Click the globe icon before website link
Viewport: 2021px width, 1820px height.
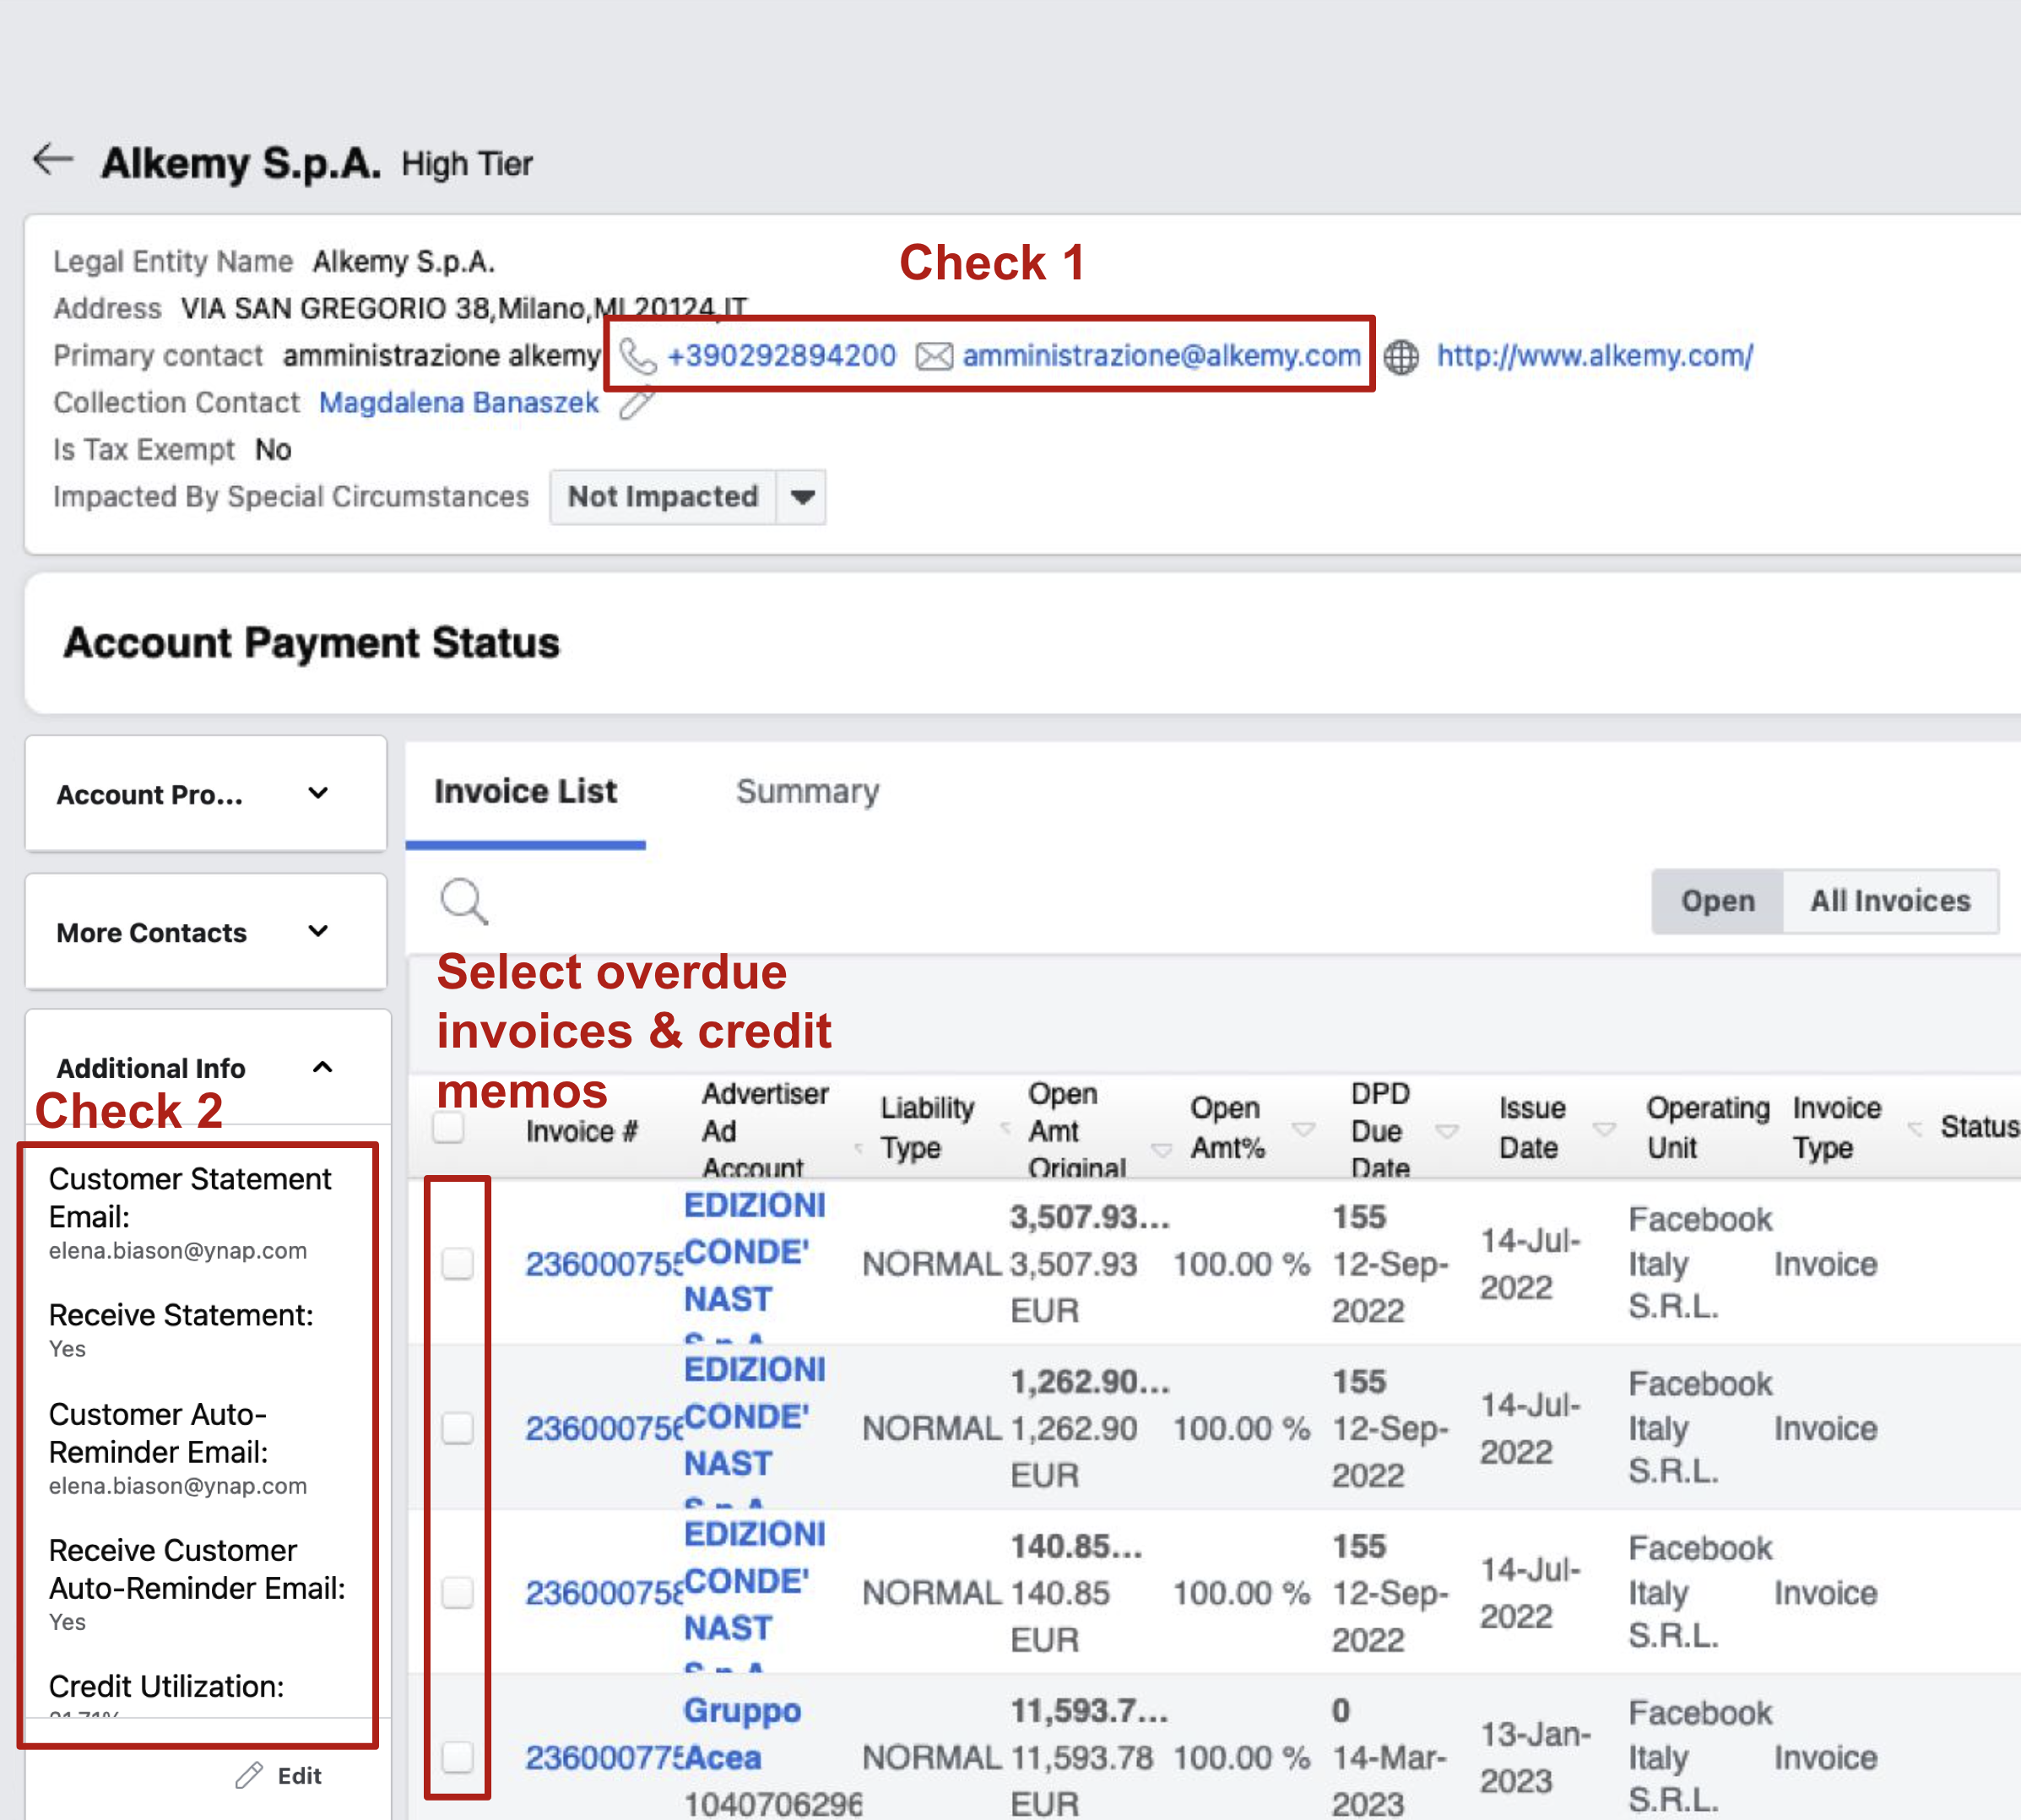(1402, 356)
